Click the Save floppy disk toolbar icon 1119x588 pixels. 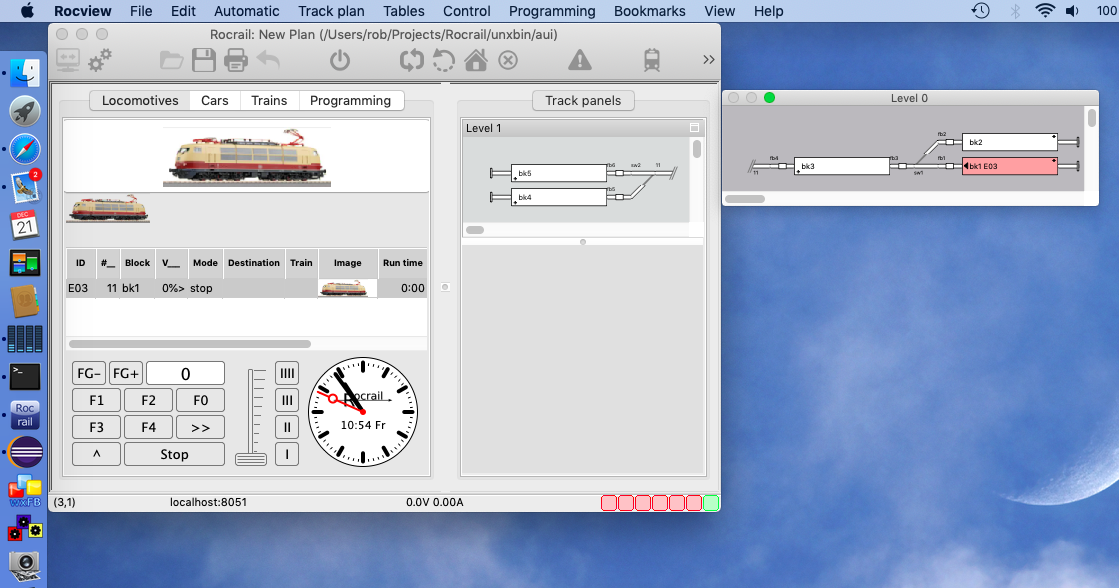(x=204, y=61)
